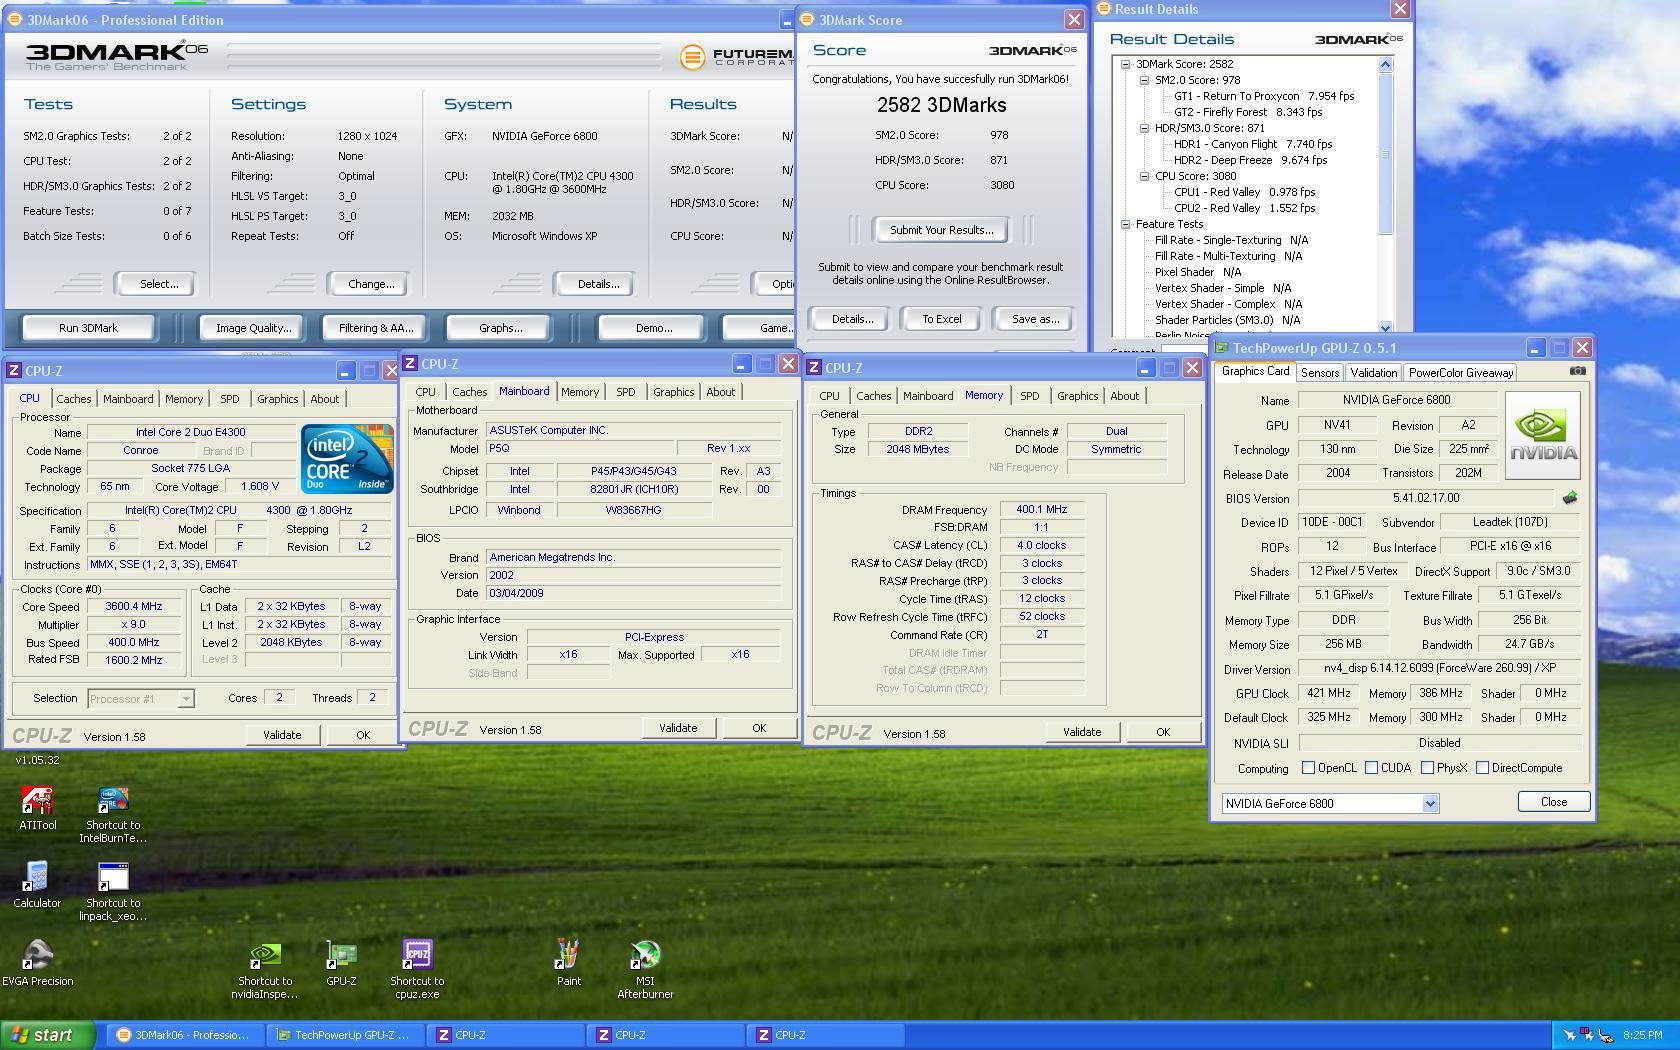Click the Result Details scroll down arrow
This screenshot has height=1050, width=1680.
click(1385, 327)
